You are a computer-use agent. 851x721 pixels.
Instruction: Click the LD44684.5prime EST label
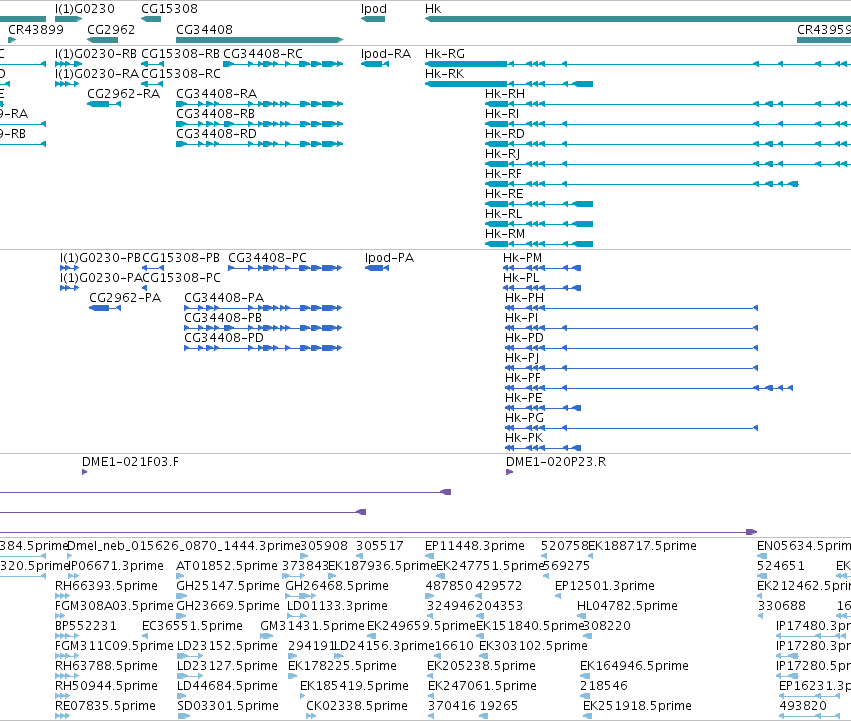tap(227, 686)
